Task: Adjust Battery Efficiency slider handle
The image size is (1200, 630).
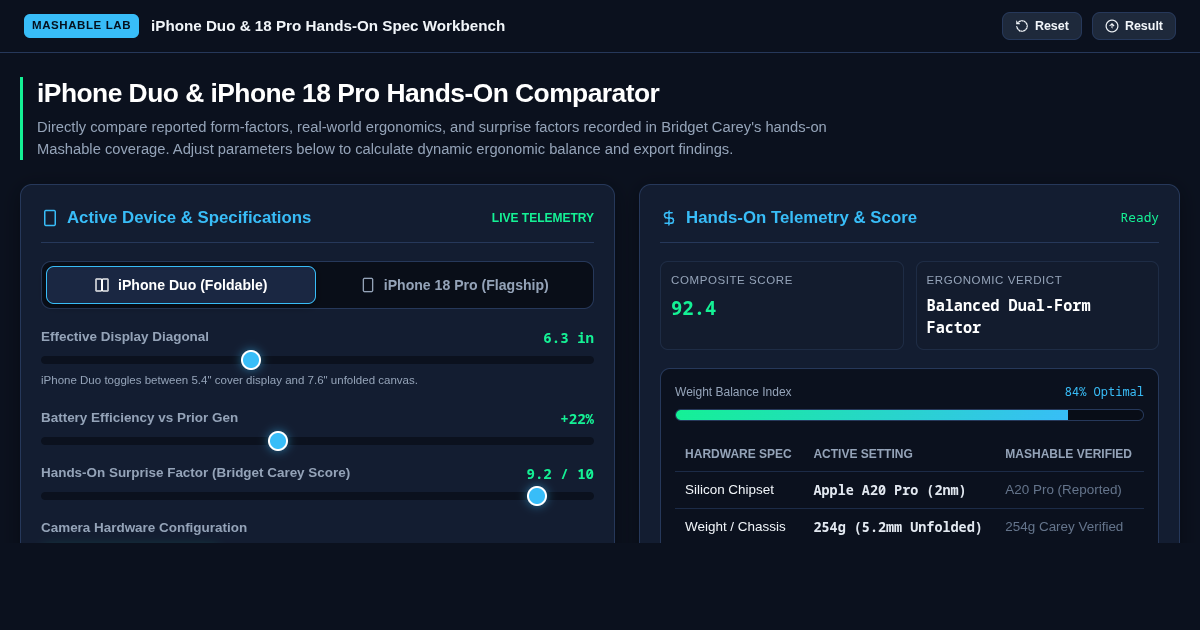Action: click(x=278, y=441)
